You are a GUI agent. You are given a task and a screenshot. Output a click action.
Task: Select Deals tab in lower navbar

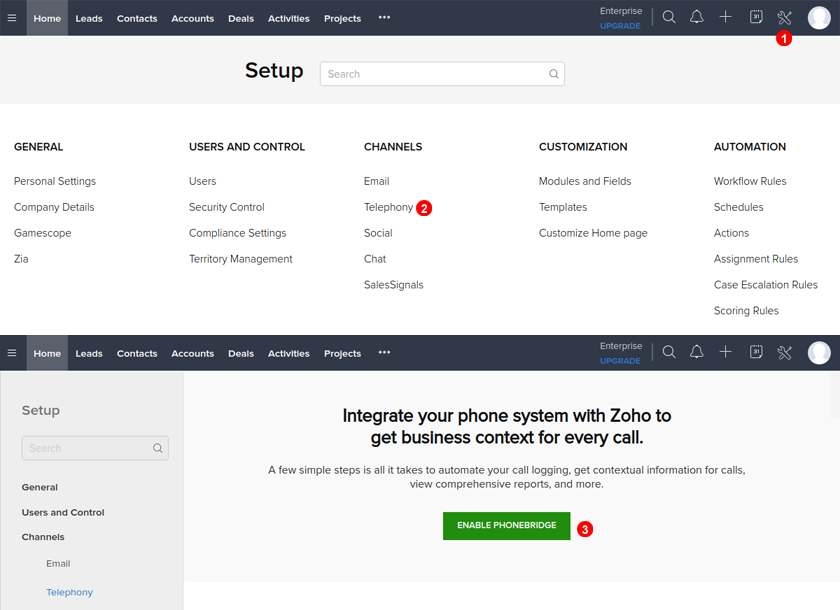[x=241, y=353]
